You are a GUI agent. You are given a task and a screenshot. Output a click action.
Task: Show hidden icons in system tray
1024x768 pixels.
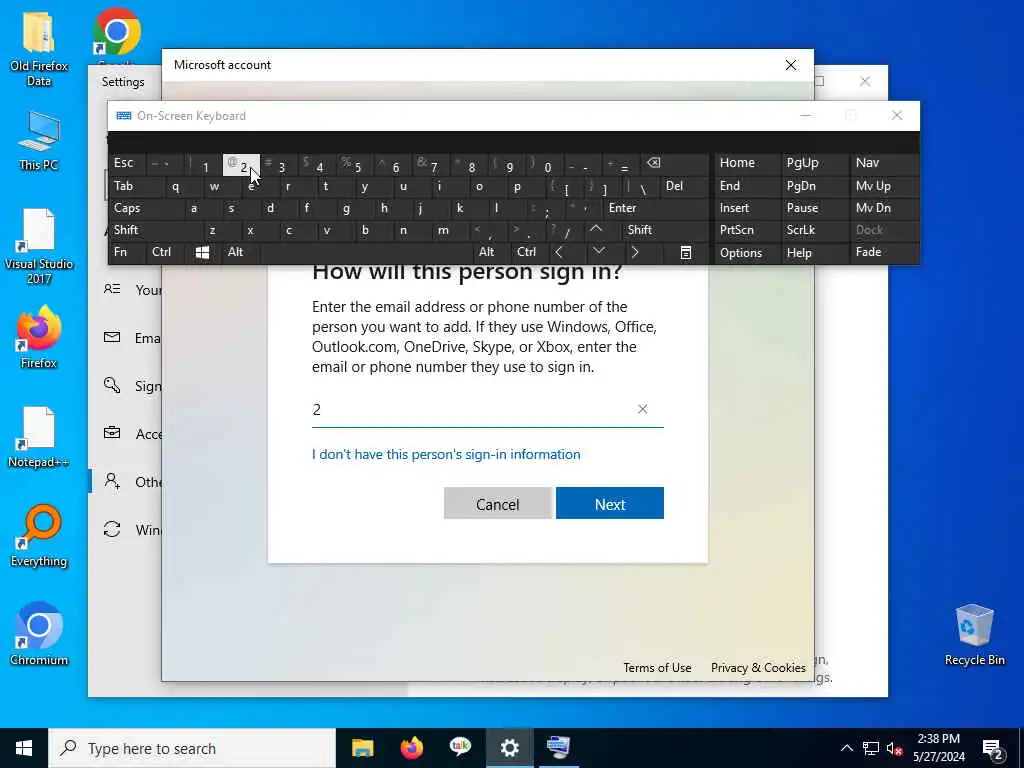846,748
